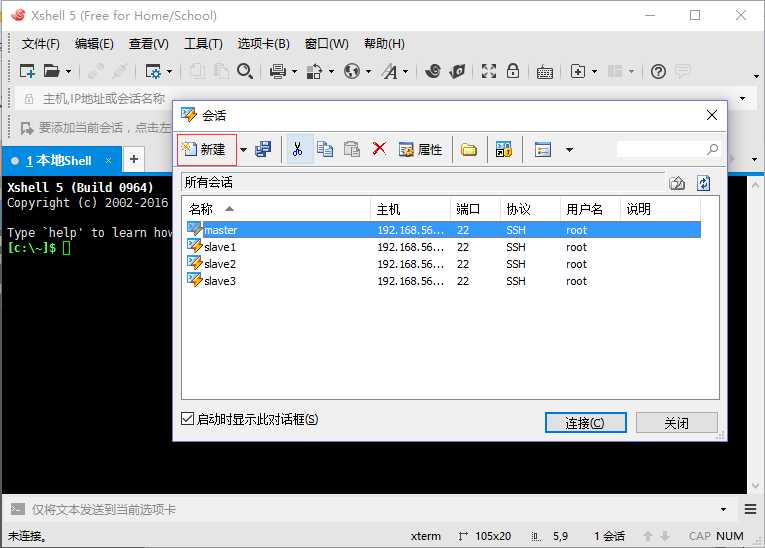The height and width of the screenshot is (548, 765).
Task: Click the go up folder icon
Action: 677,183
